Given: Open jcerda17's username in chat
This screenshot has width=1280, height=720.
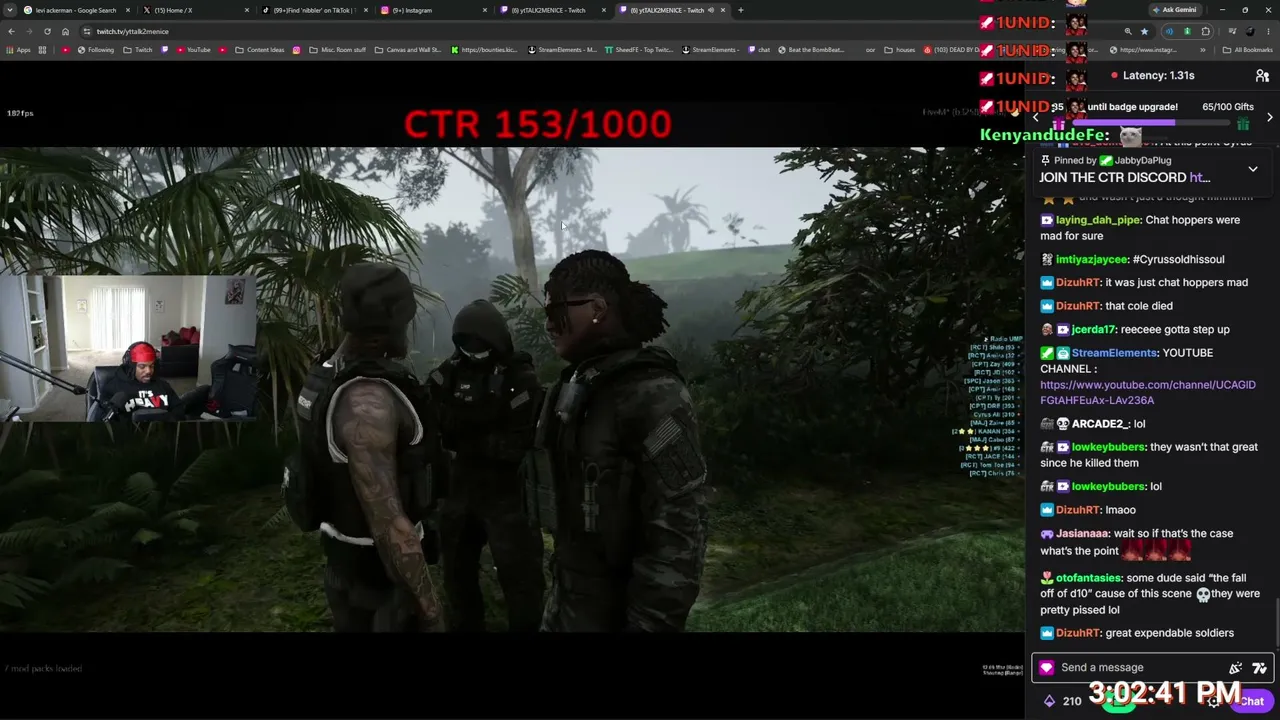Looking at the screenshot, I should click(x=1093, y=330).
